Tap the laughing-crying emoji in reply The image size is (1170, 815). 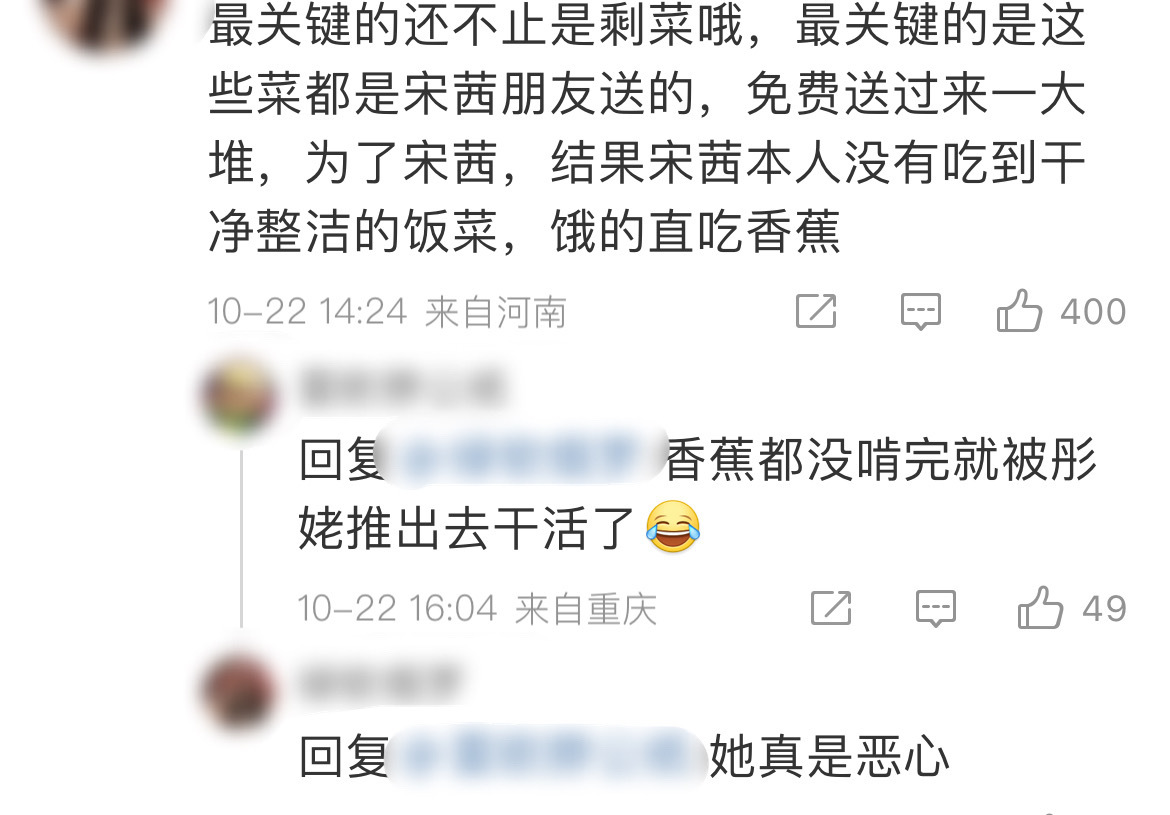[673, 527]
